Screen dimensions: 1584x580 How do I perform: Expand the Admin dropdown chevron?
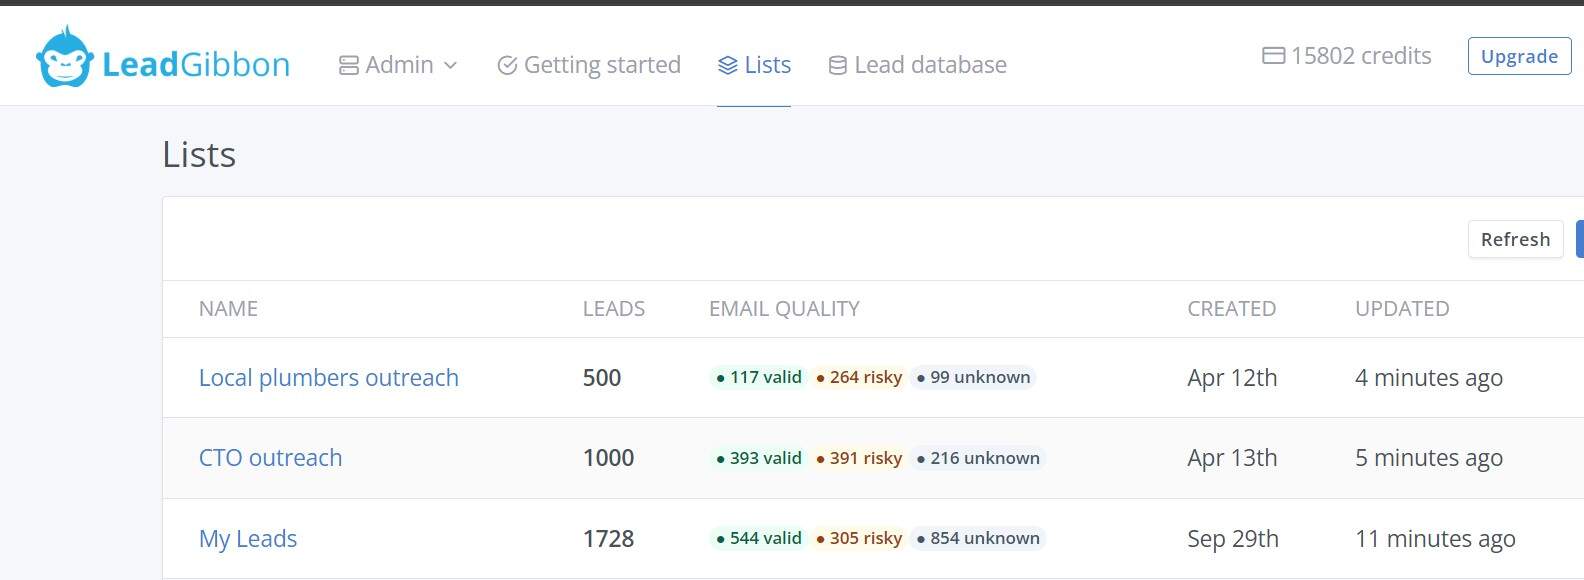coord(451,65)
